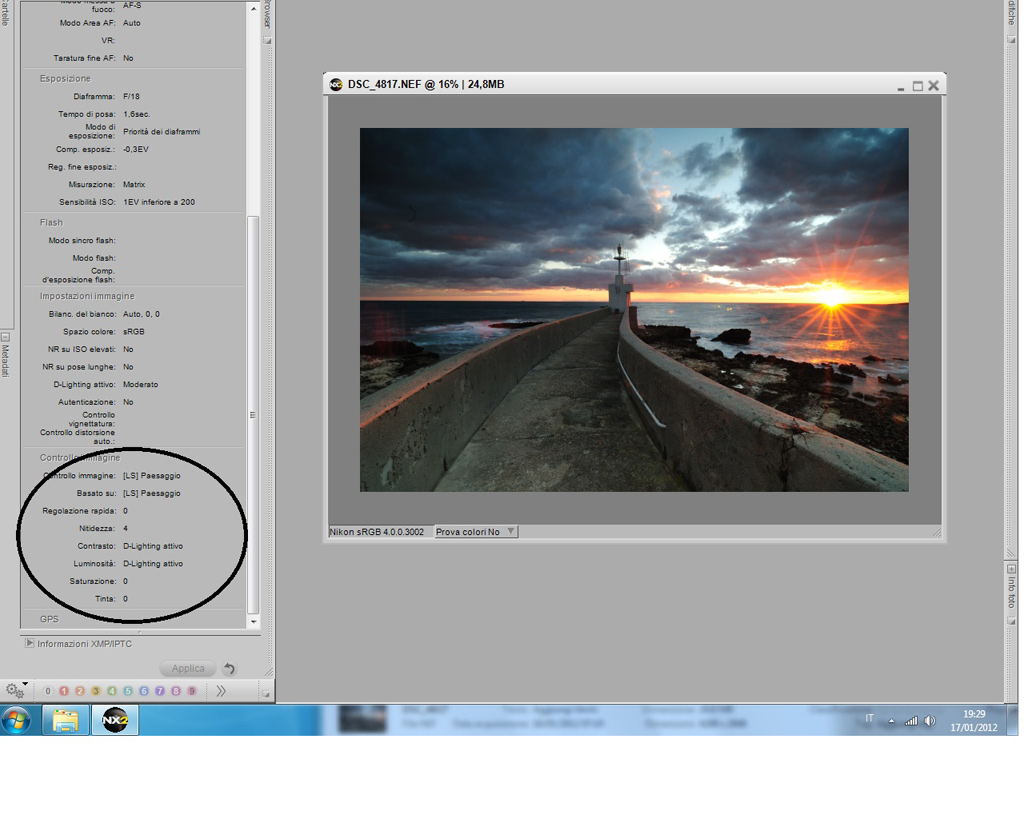The image size is (1024, 819).
Task: Select the Contrasto value D-Lighting attivo
Action: tap(153, 546)
